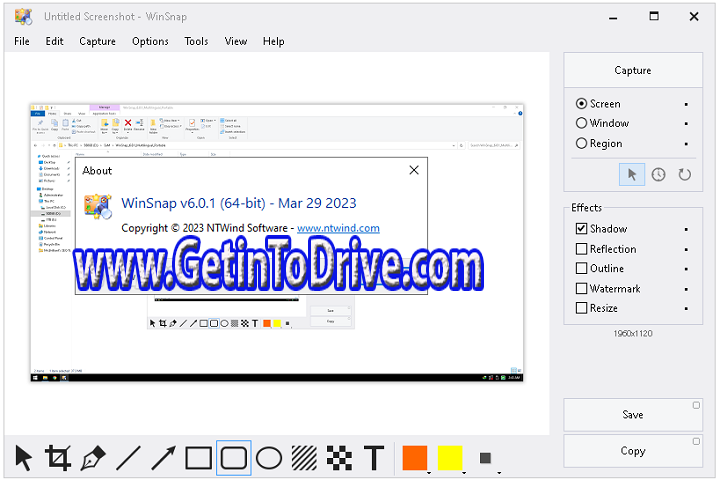Choose the Region capture mode
Viewport: 720px width, 480px height.
[x=581, y=143]
